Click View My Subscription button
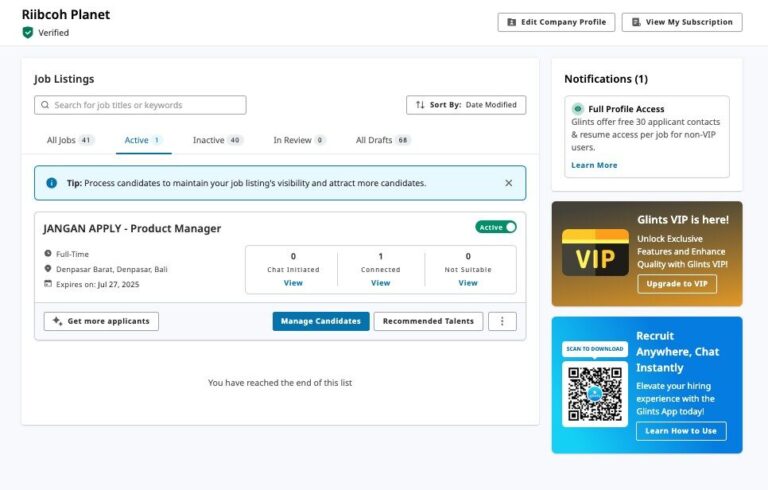768x490 pixels. 682,22
